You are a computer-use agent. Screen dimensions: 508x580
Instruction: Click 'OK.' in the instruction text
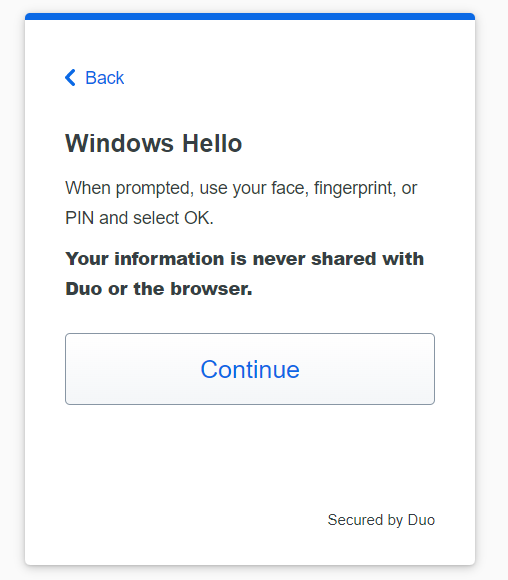click(199, 218)
